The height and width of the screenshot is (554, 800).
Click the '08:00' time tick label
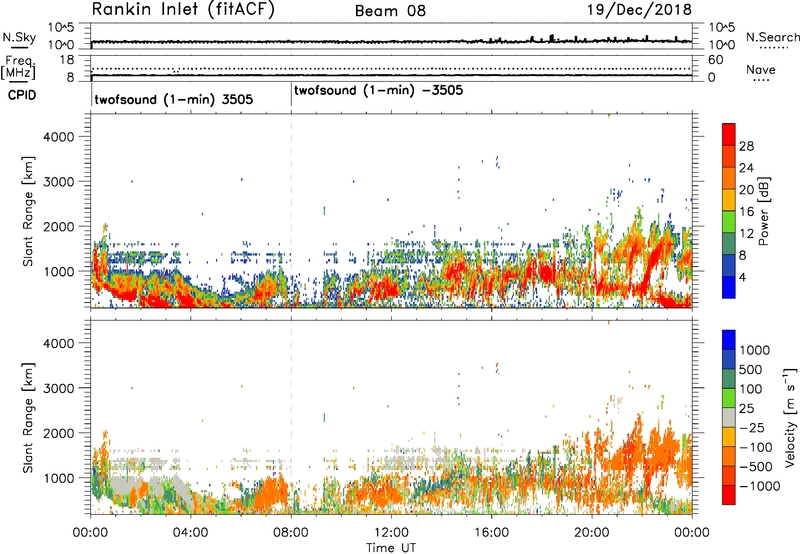click(291, 533)
